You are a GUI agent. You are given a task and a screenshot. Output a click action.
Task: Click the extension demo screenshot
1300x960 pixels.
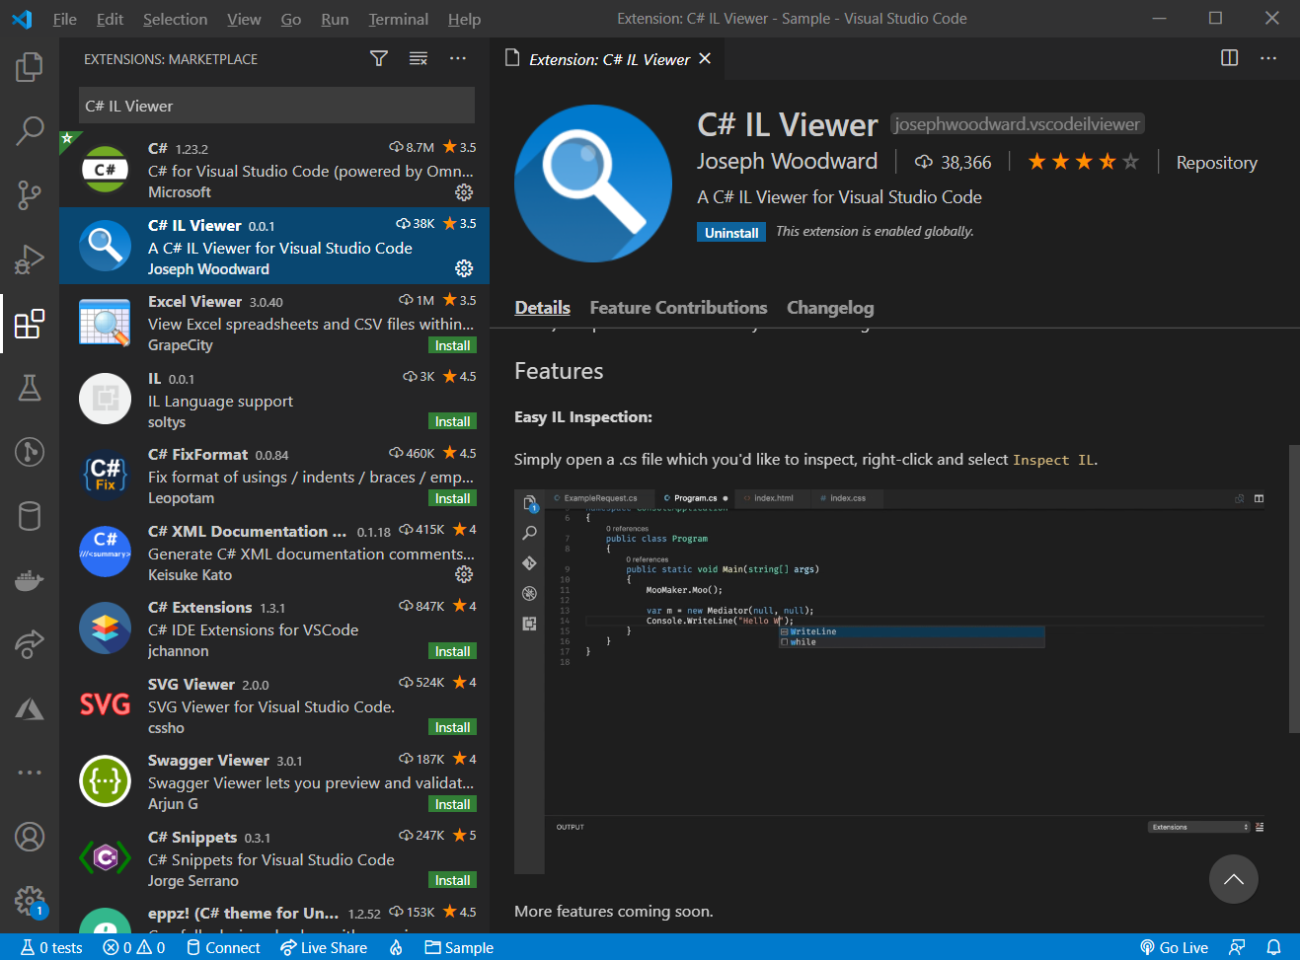coord(890,682)
